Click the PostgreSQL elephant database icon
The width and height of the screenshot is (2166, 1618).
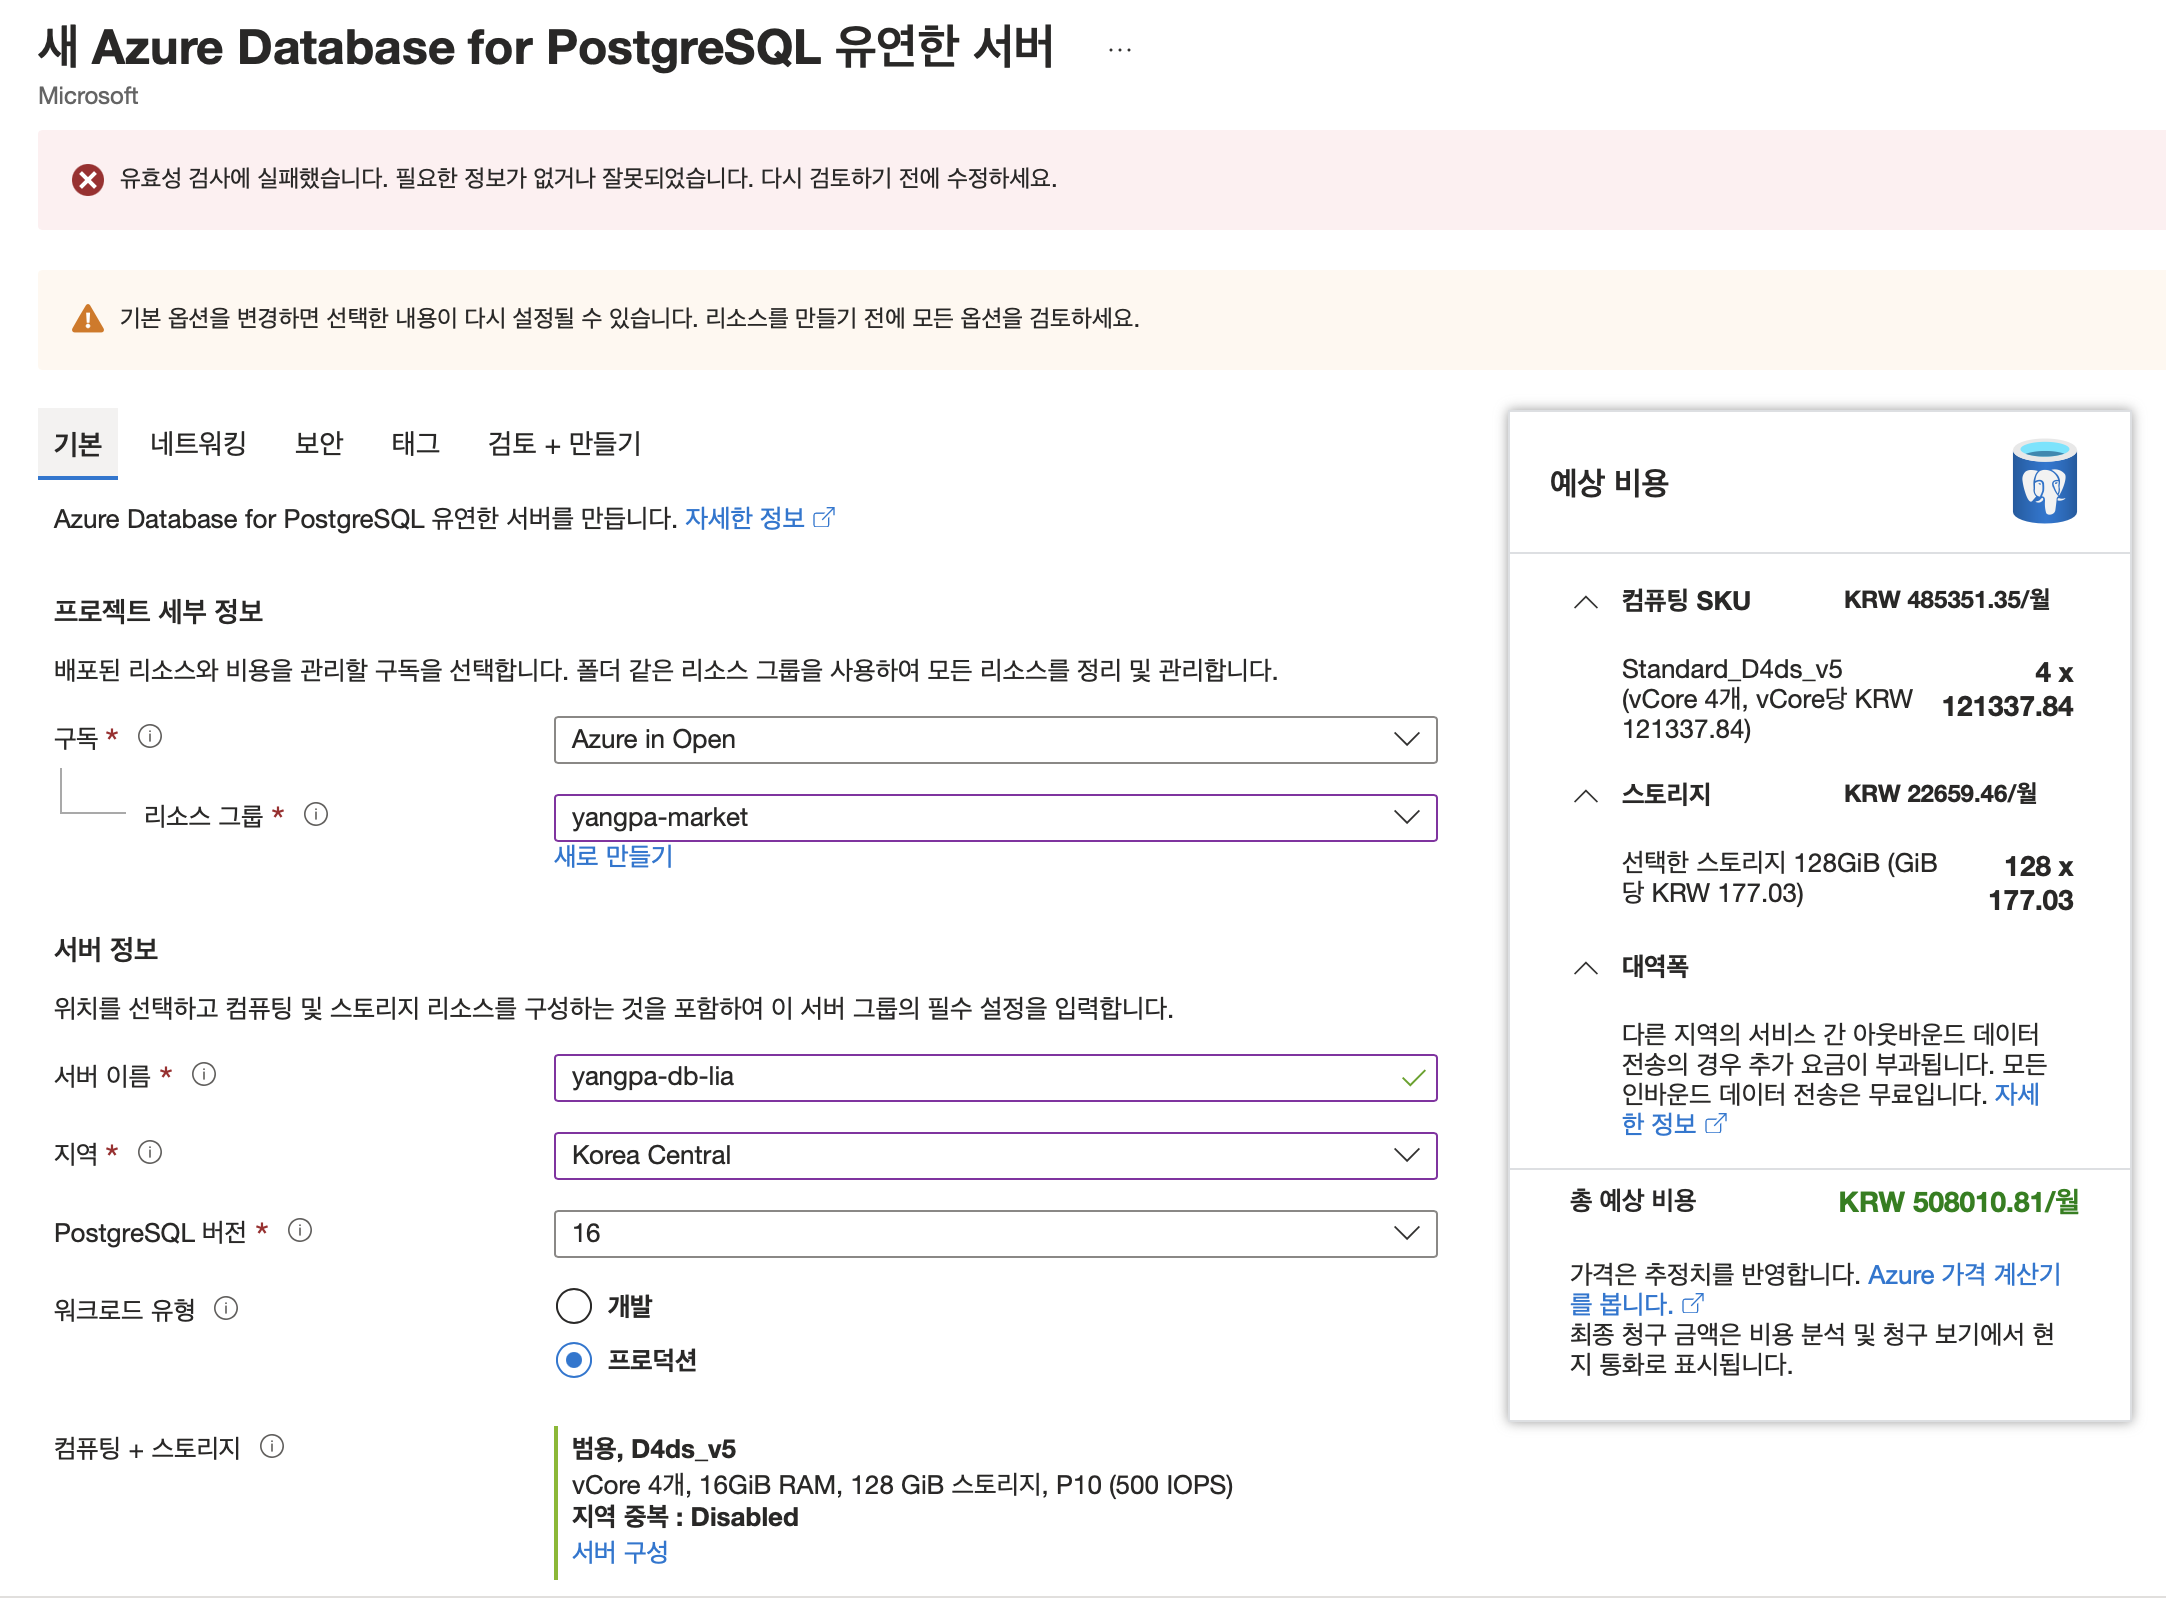(2044, 481)
